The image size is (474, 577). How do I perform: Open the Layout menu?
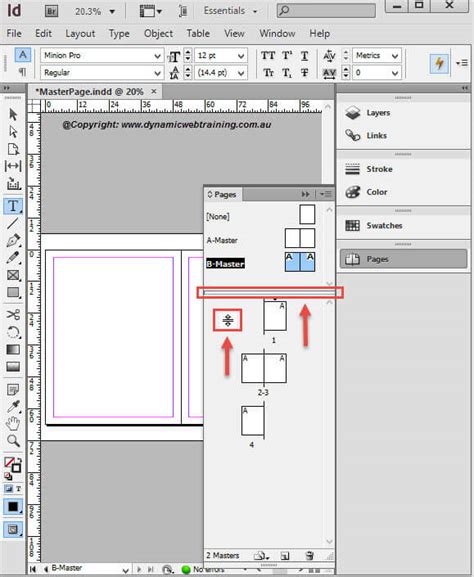click(x=80, y=33)
